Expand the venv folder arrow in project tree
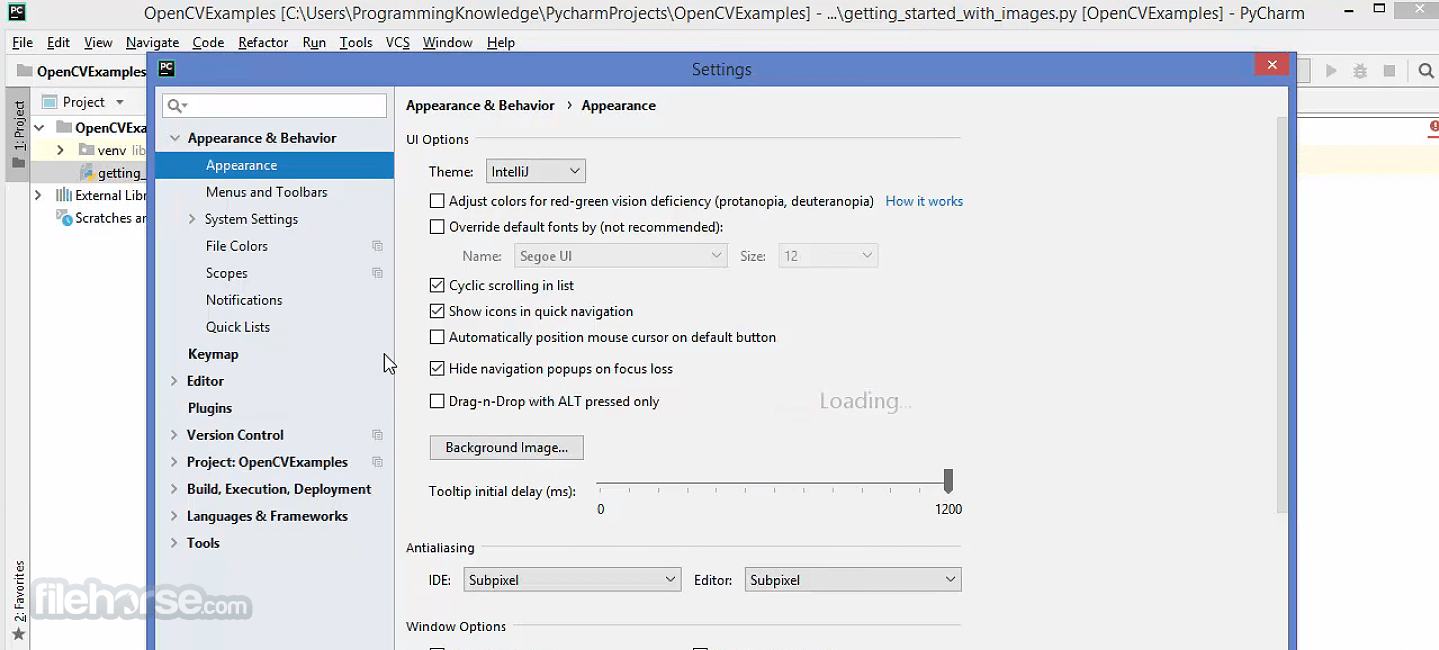 (60, 150)
